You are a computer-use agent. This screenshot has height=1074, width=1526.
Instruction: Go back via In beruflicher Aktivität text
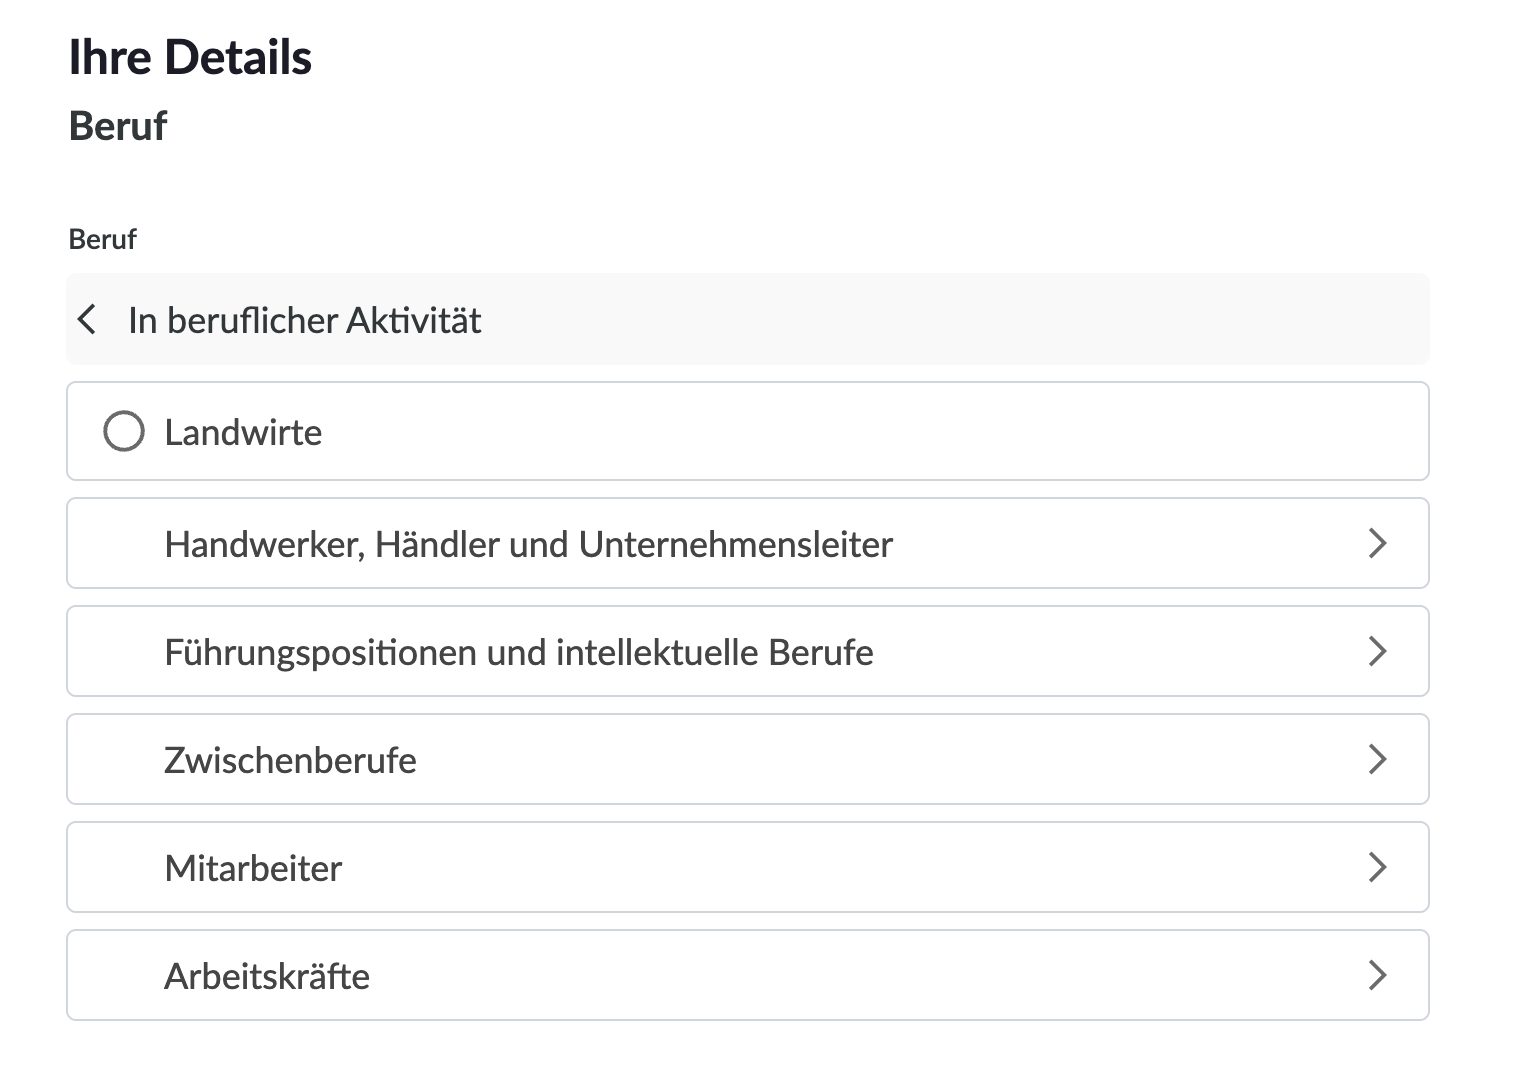[304, 321]
